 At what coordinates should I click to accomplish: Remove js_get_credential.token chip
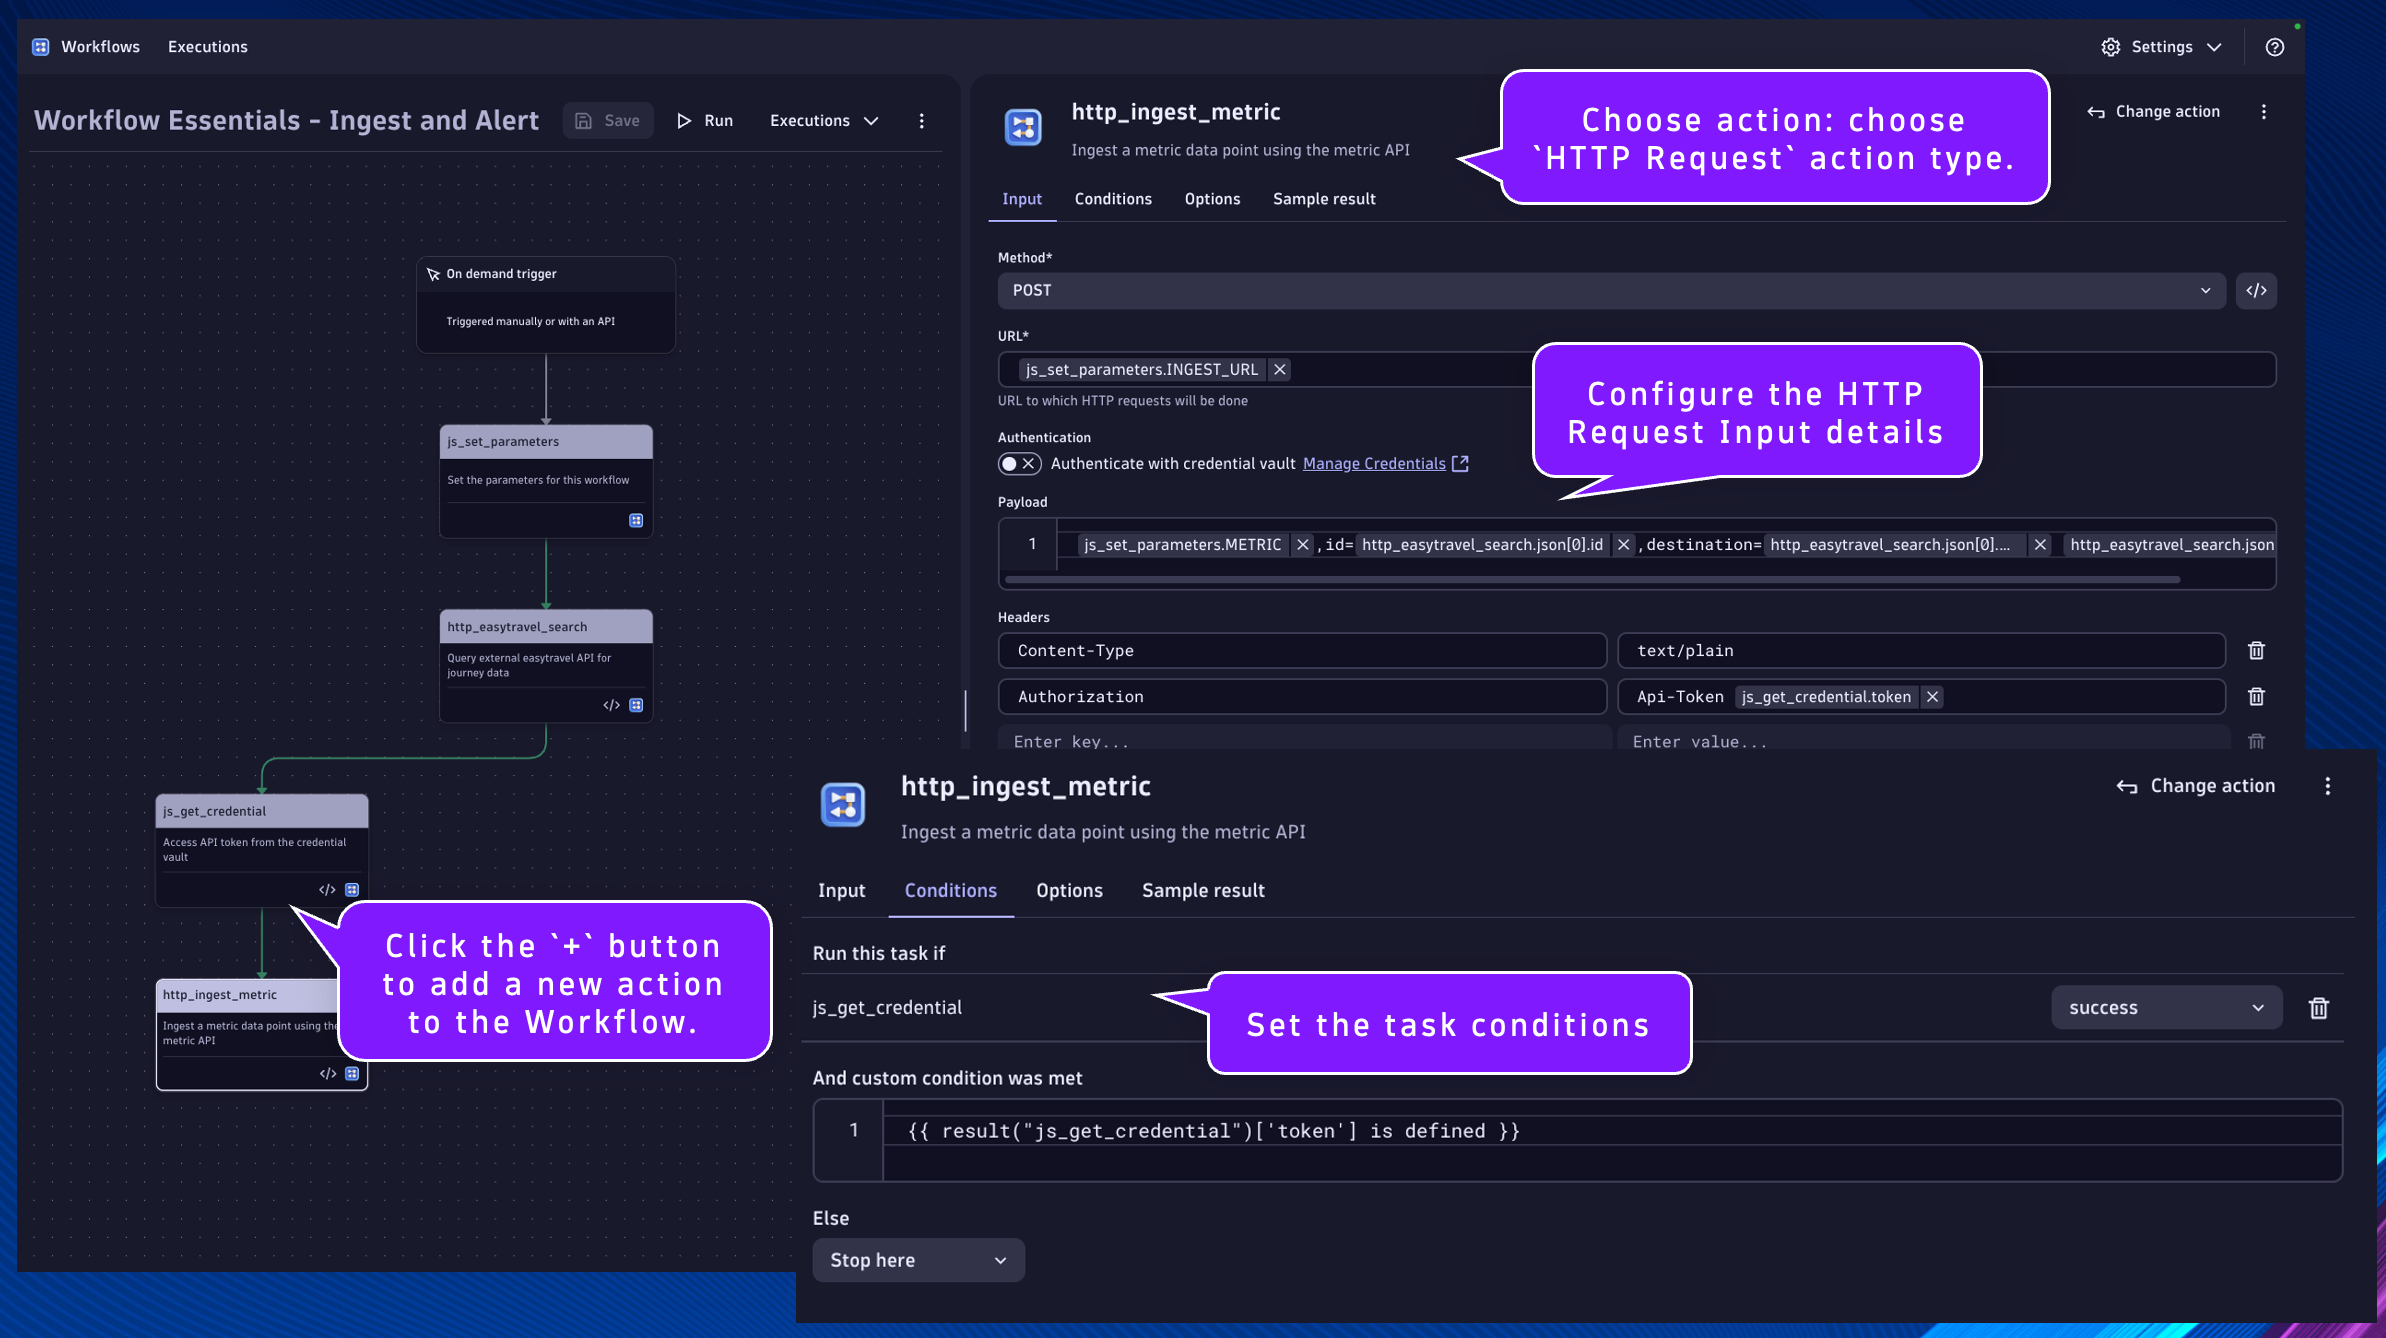tap(1932, 697)
